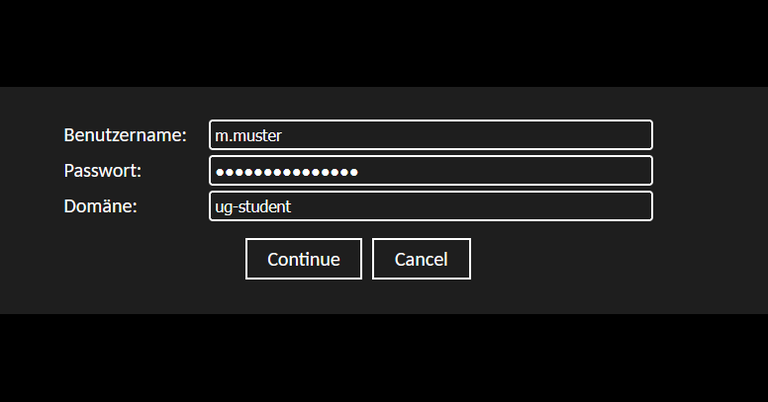Click the "Domäne:" label
Screen dimensions: 768x402
pyautogui.click(x=100, y=206)
